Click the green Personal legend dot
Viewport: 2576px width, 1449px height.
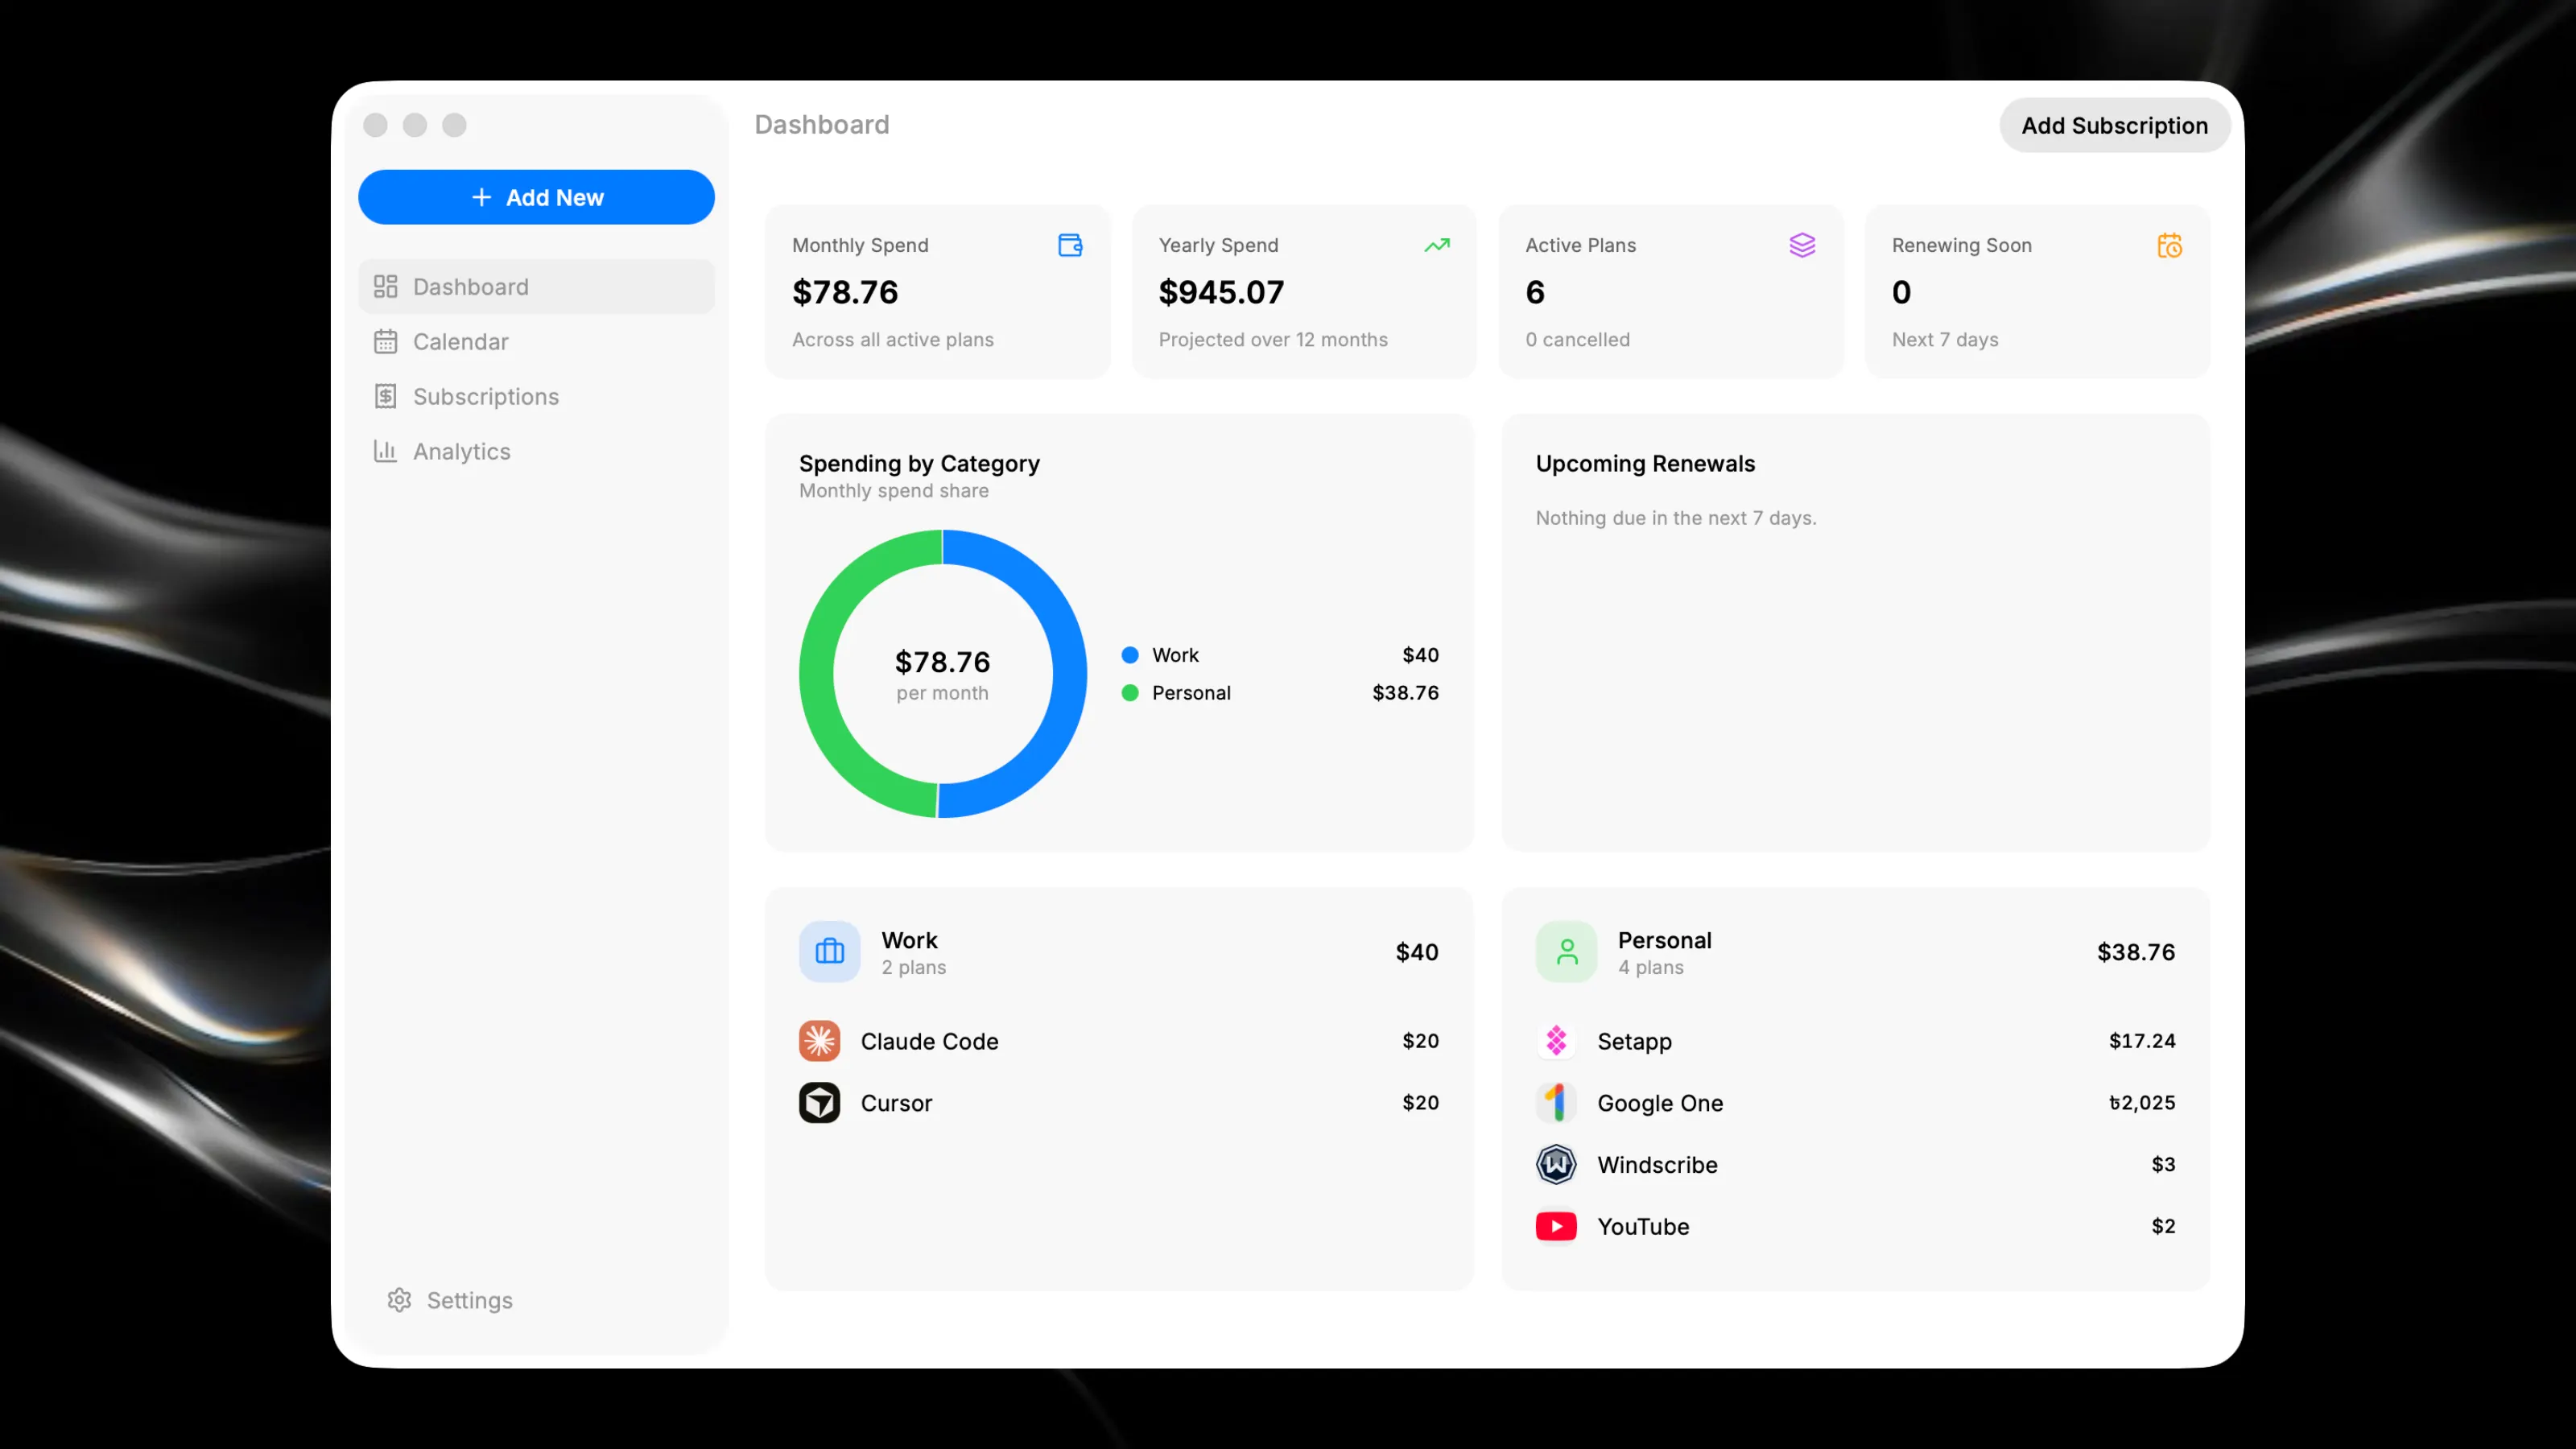click(x=1130, y=693)
